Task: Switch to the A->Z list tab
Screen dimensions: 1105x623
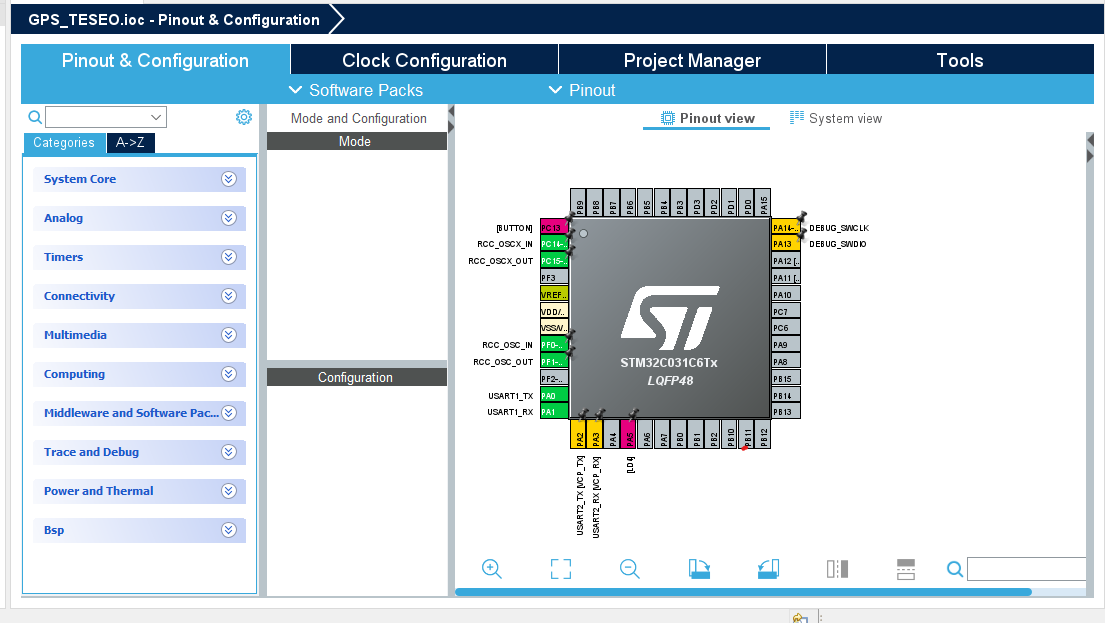Action: tap(130, 142)
